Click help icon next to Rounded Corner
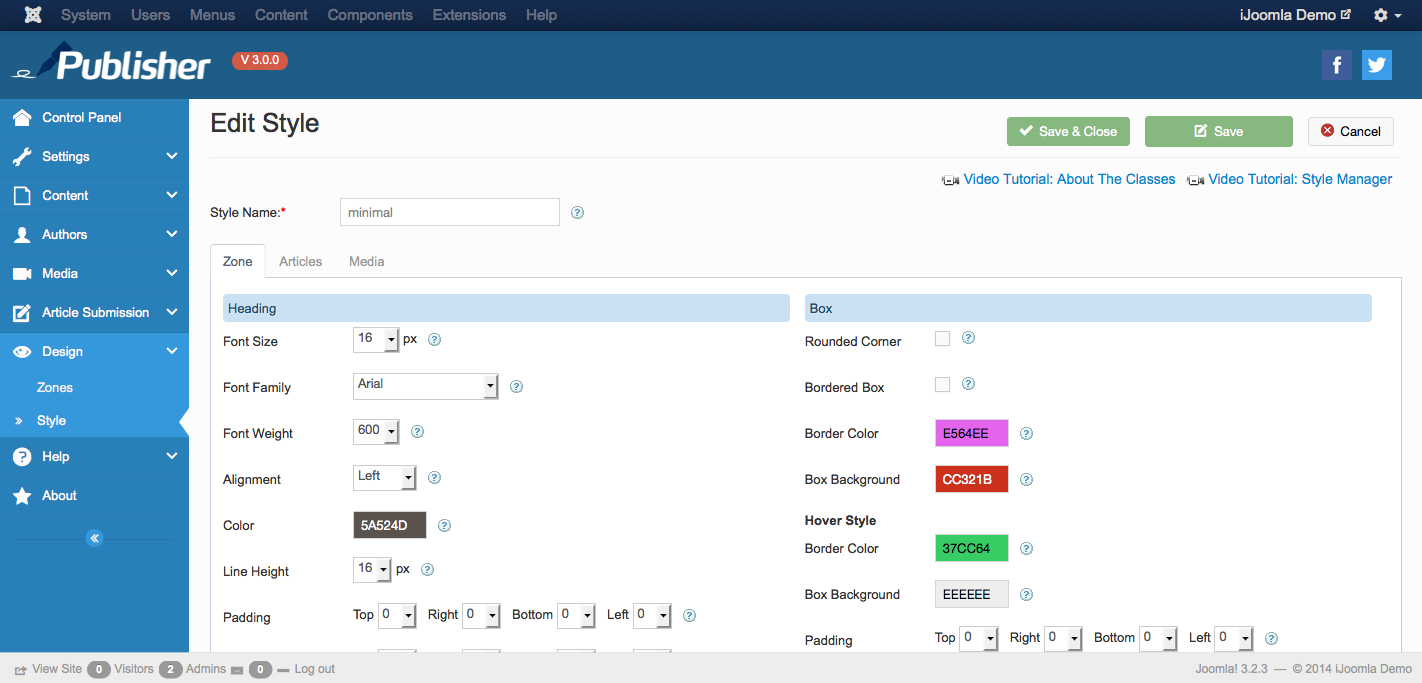The image size is (1422, 683). pyautogui.click(x=968, y=338)
